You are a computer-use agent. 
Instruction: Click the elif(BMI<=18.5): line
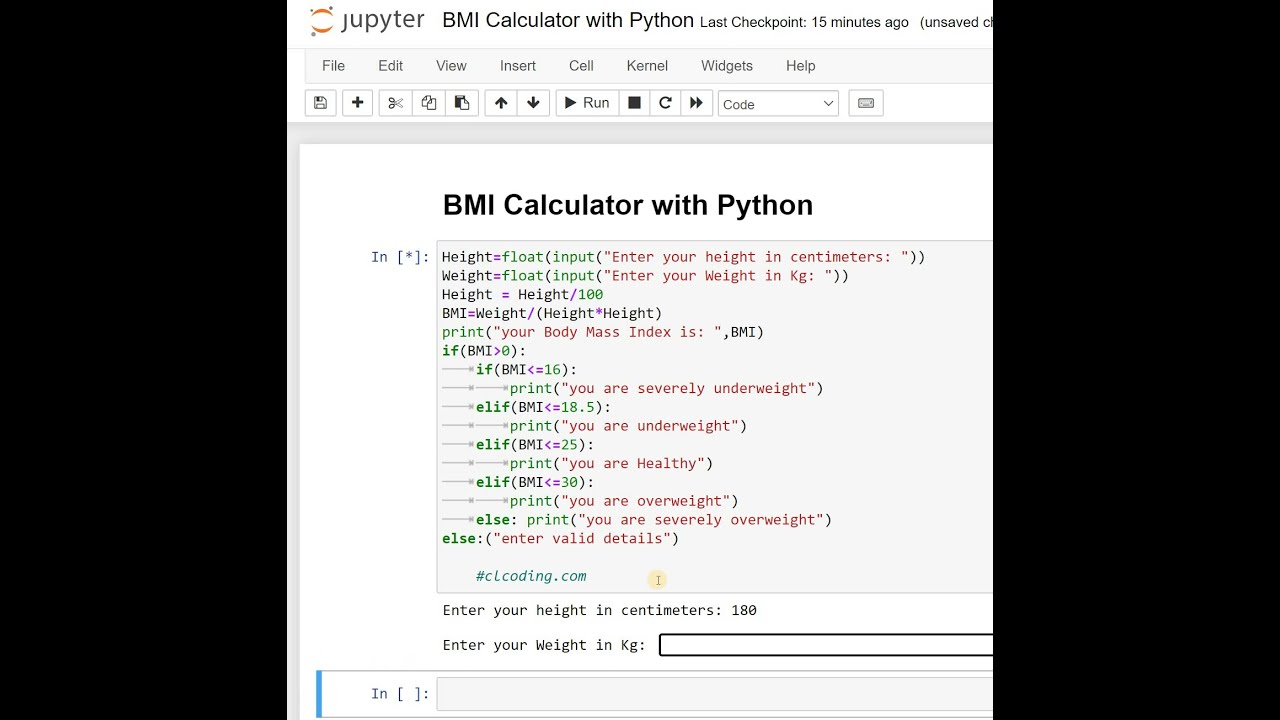click(543, 407)
